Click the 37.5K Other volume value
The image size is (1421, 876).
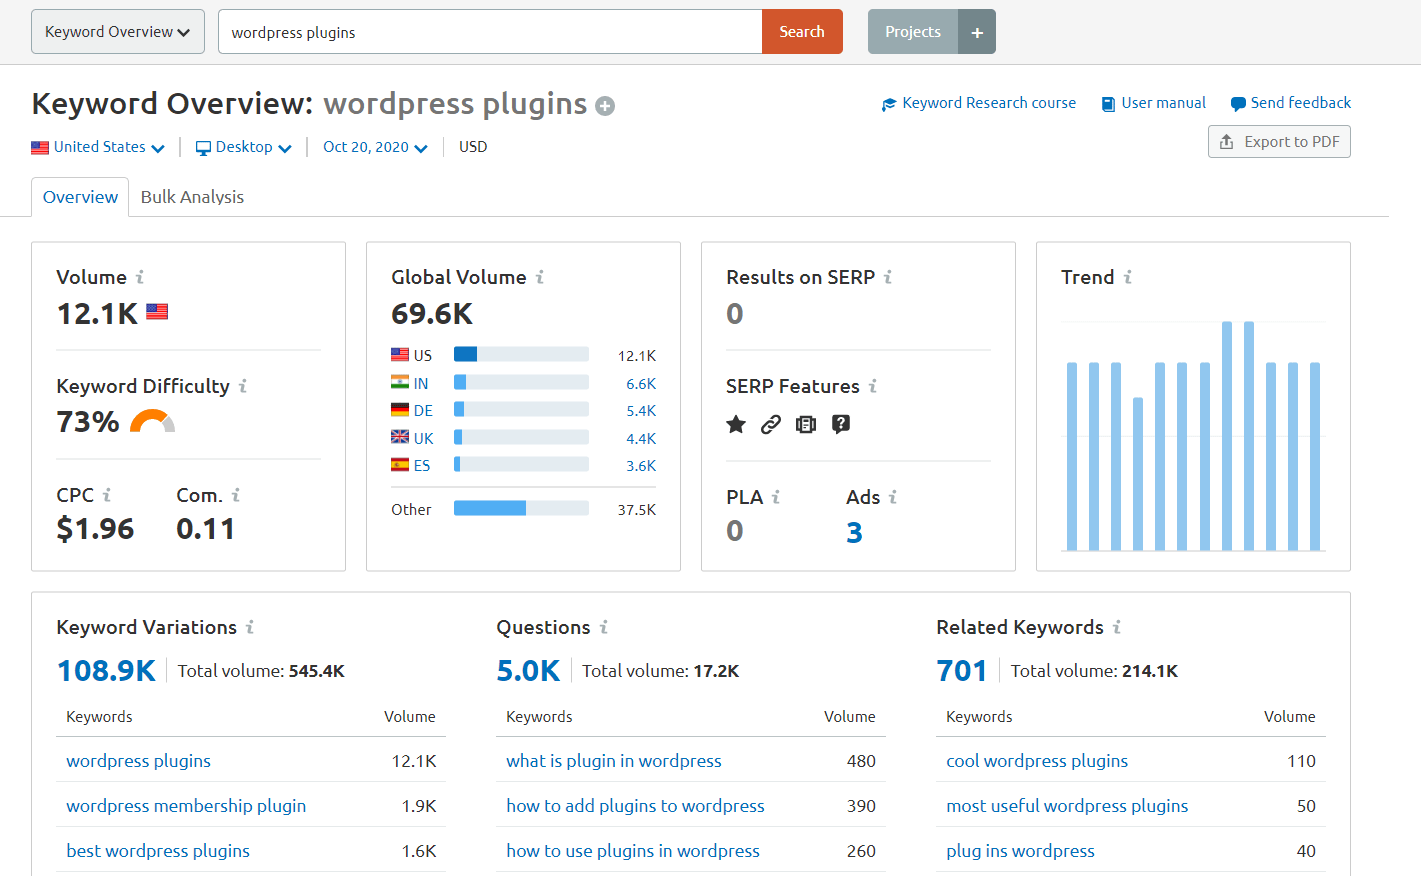coord(637,510)
